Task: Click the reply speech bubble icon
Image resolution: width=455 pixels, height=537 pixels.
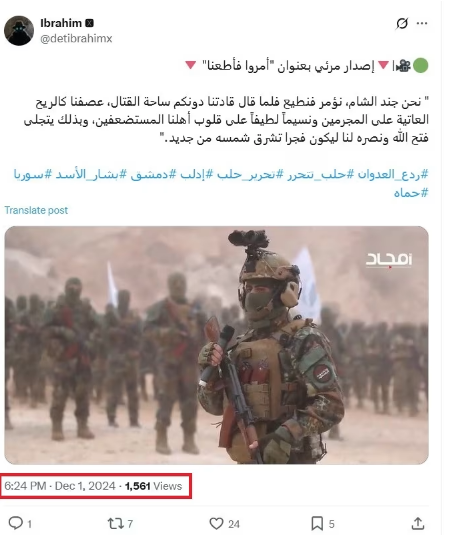Action: (16, 523)
